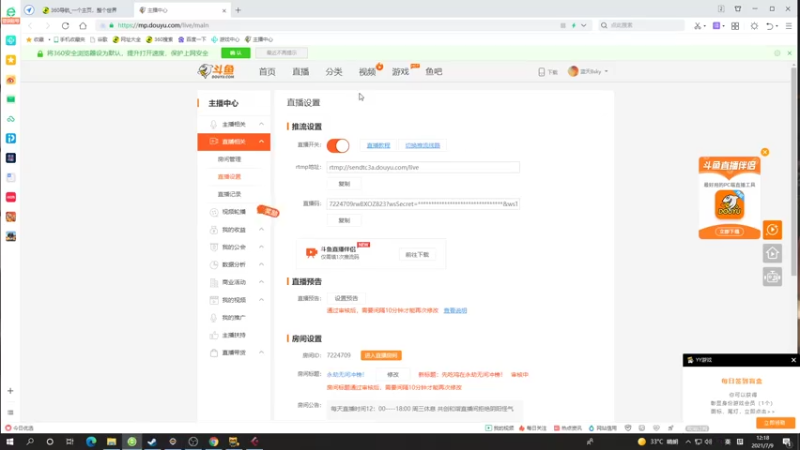Screen dimensions: 800x450
Task: Open 分类 in Douyu navigation
Action: [334, 72]
